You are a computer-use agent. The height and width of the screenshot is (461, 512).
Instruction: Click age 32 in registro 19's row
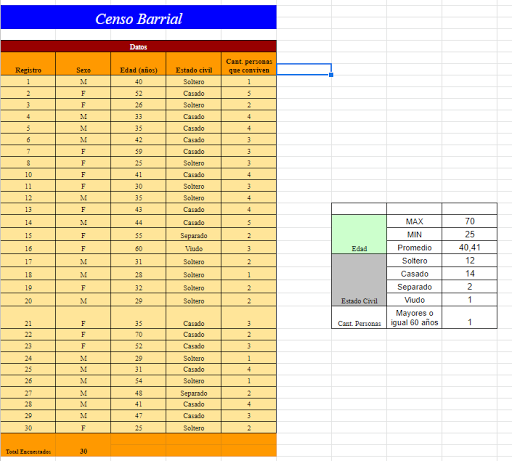tap(138, 287)
